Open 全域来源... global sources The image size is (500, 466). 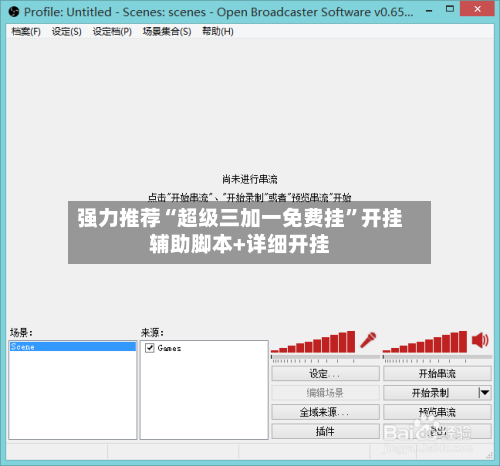tap(325, 412)
